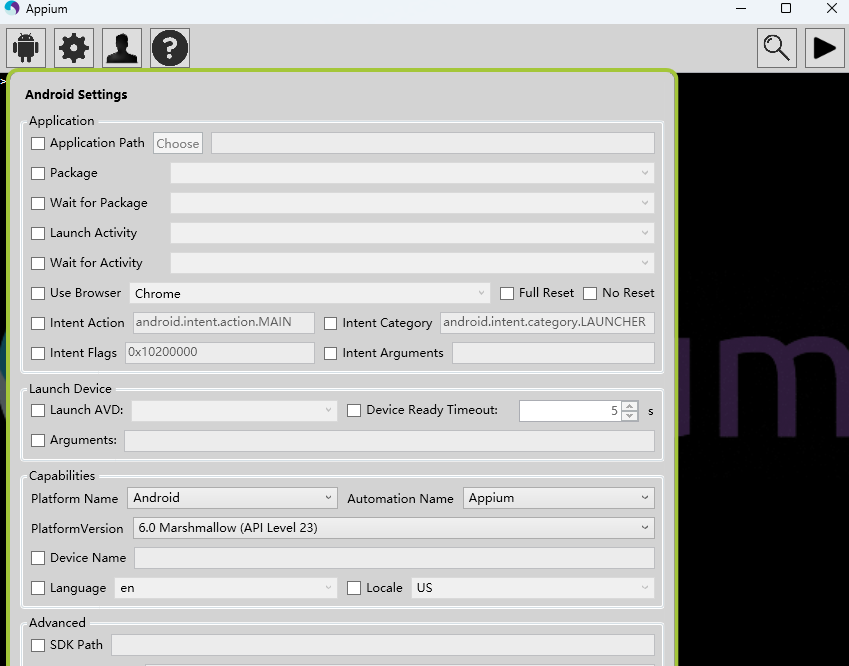
Task: Enable the Application Path checkbox
Action: (38, 144)
